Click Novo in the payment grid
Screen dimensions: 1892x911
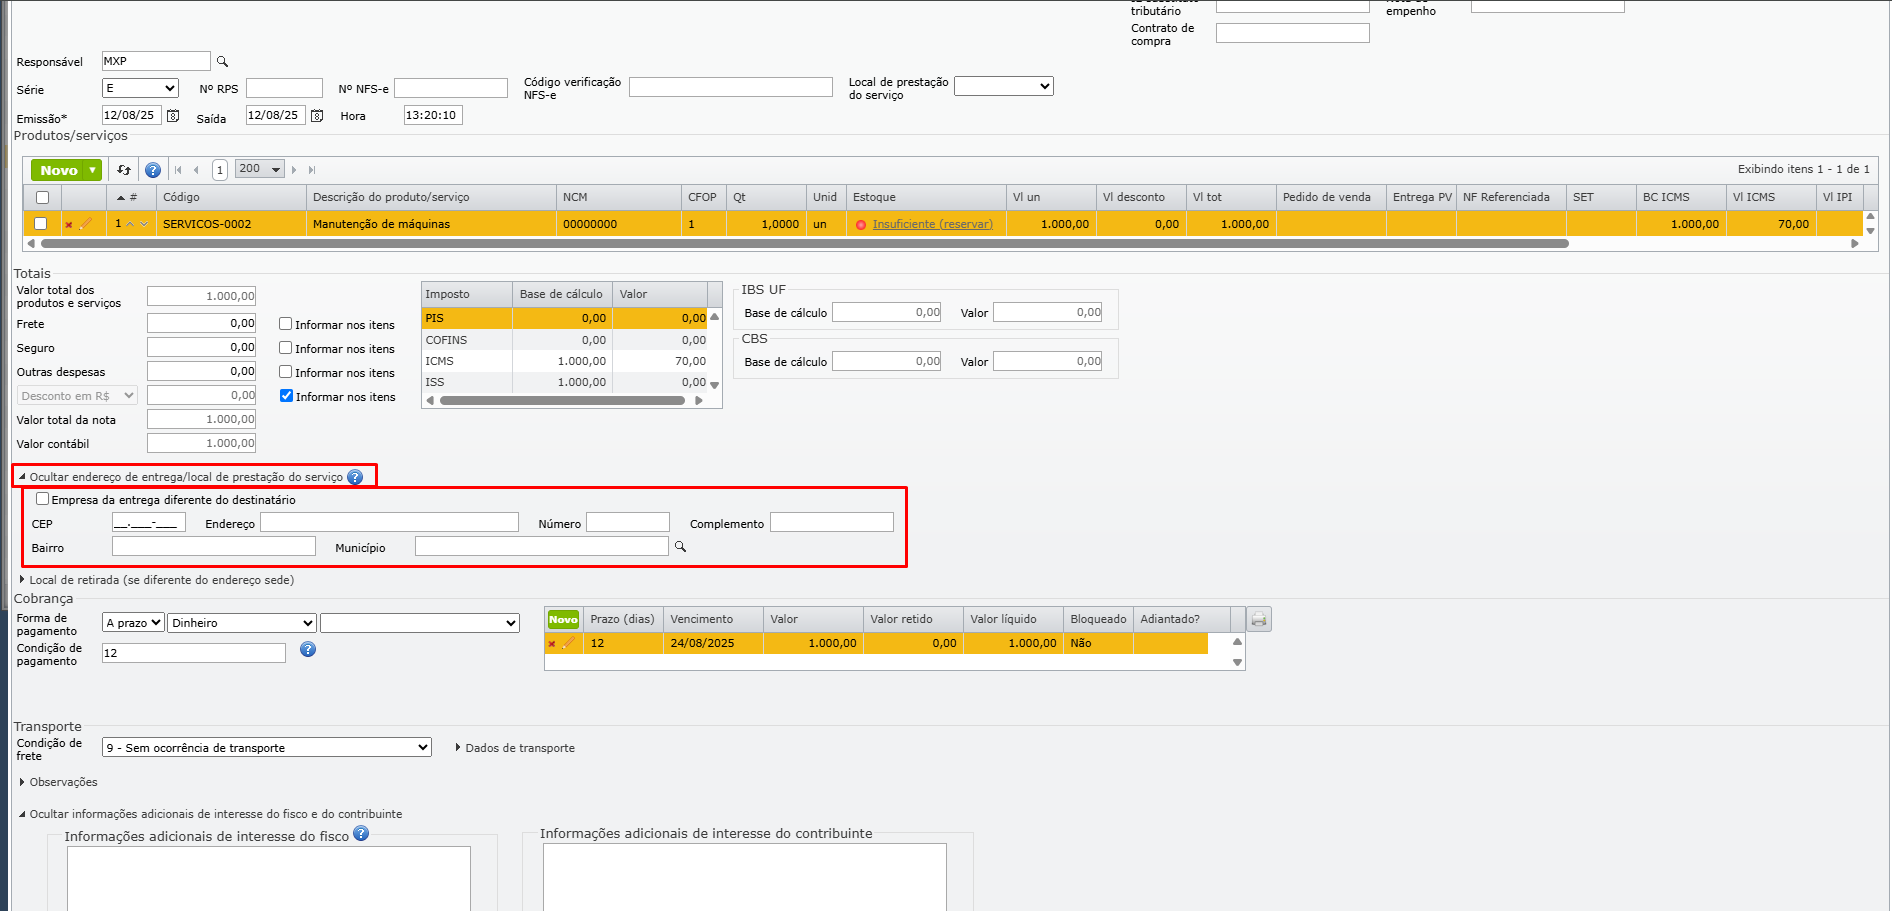[x=563, y=620]
